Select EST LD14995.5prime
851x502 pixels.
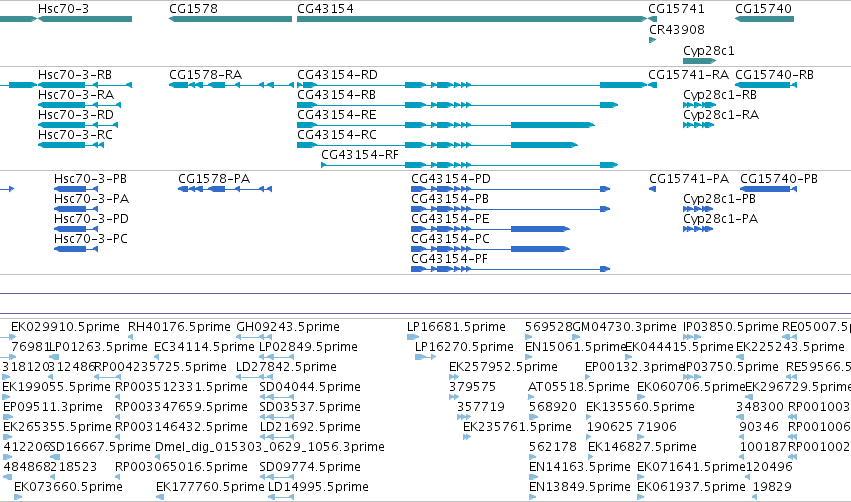tap(318, 487)
